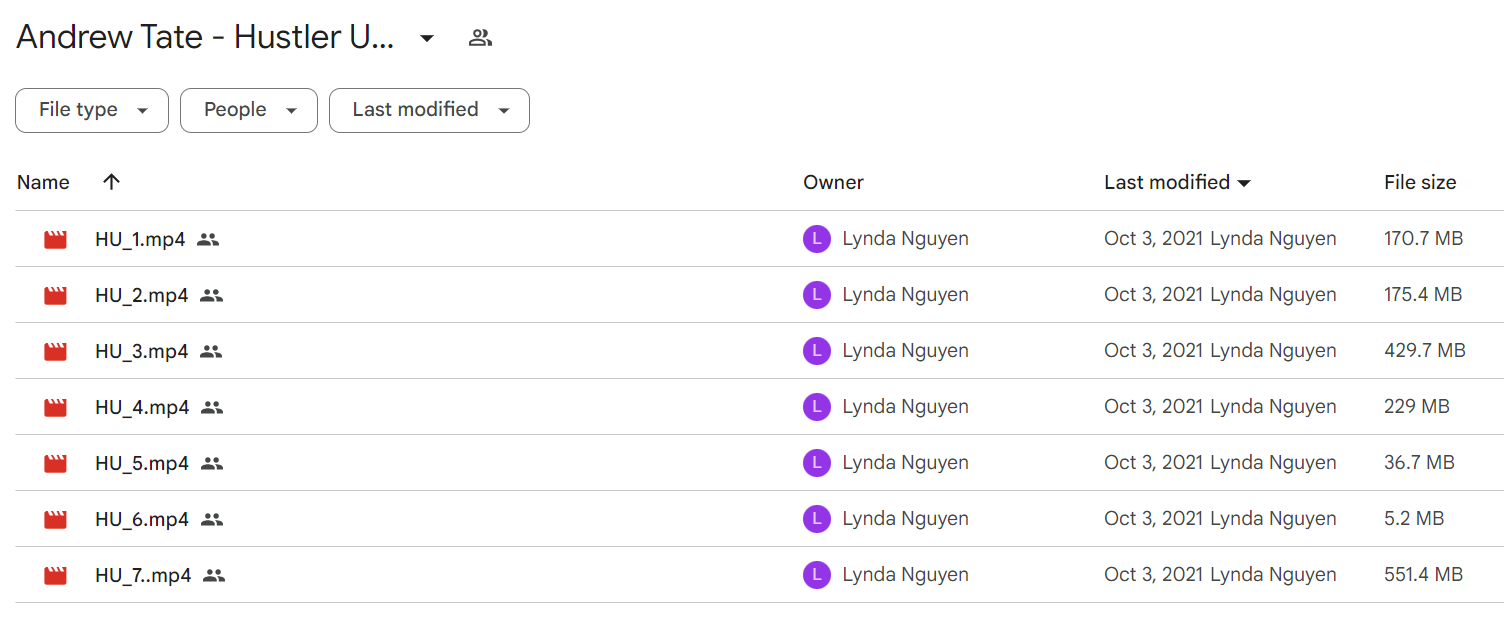Click owner name Lynda Nguyen for HU_4.mp4

pyautogui.click(x=905, y=407)
